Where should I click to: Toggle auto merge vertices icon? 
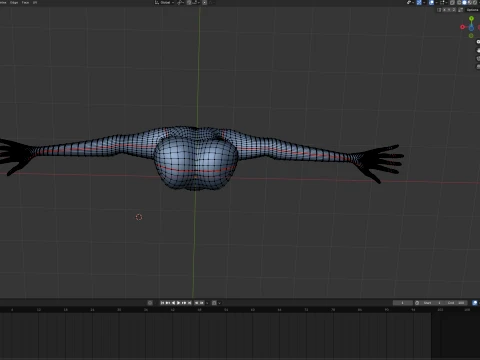(x=460, y=10)
